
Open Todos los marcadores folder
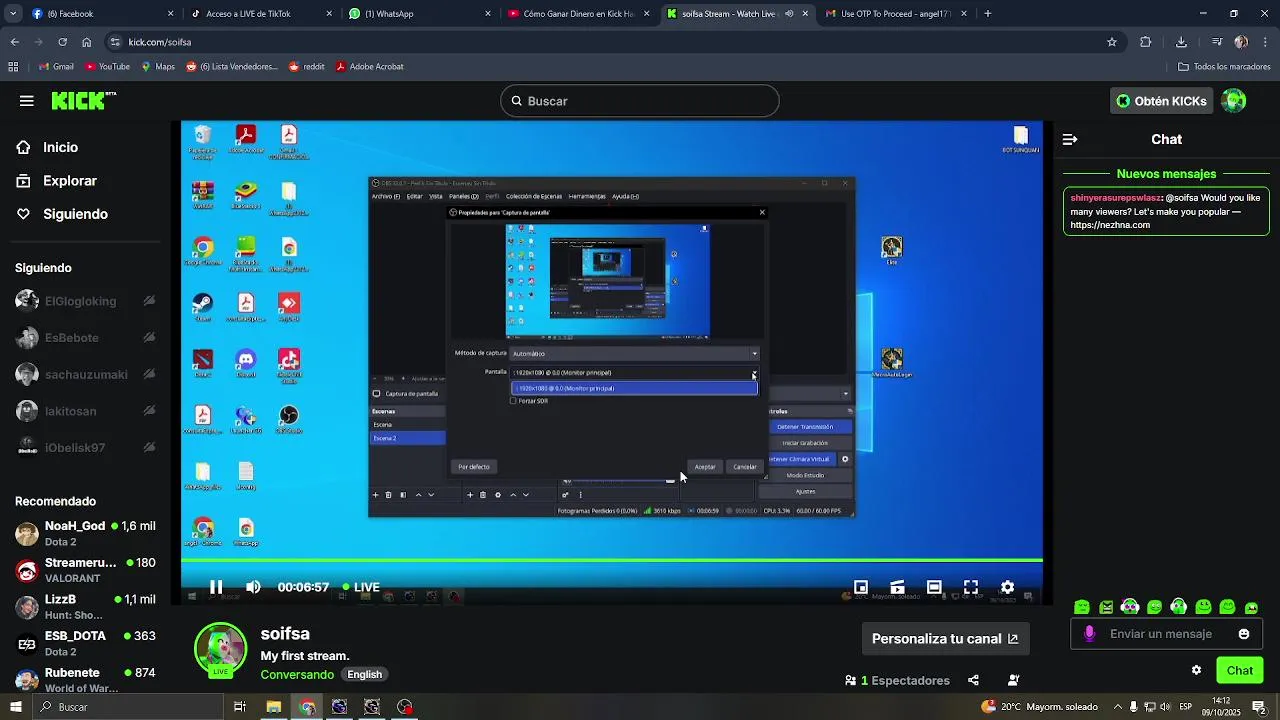[x=1224, y=67]
